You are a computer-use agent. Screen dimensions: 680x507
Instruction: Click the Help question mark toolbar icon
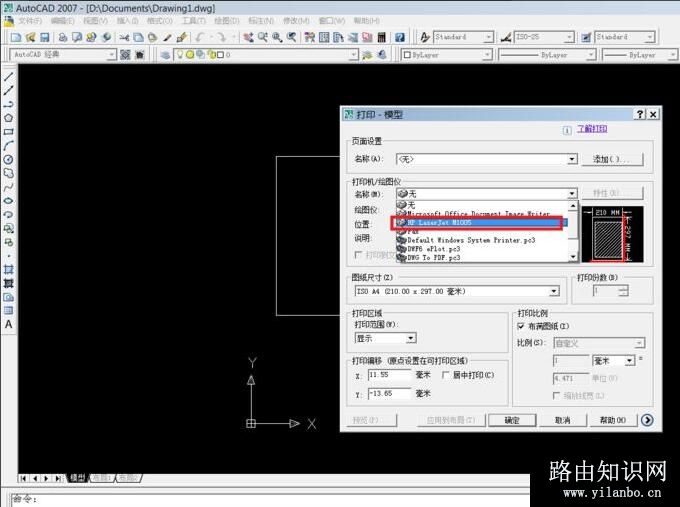click(400, 37)
